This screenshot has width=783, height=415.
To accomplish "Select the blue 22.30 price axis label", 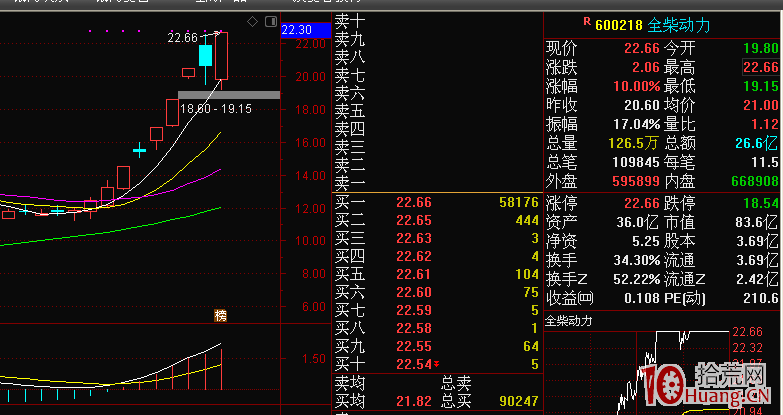I will point(306,30).
